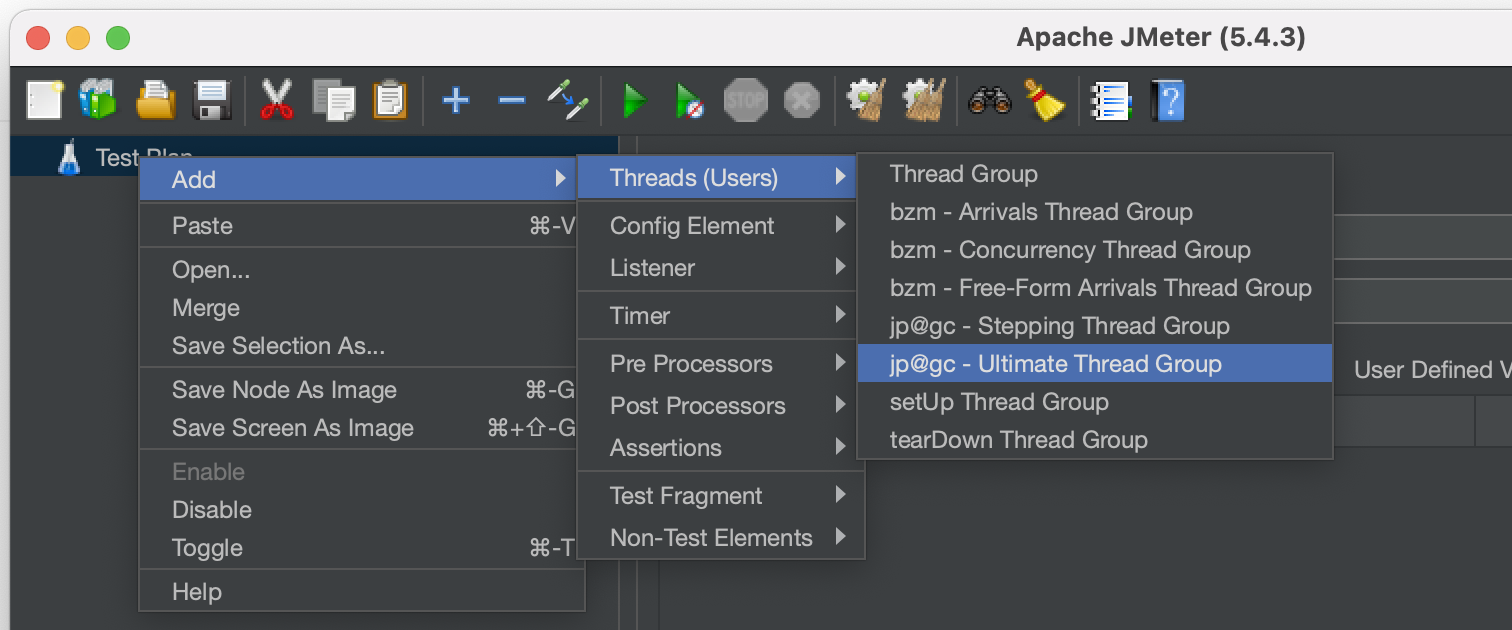Click the Shutdown gray X icon
The image size is (1512, 630).
point(801,100)
